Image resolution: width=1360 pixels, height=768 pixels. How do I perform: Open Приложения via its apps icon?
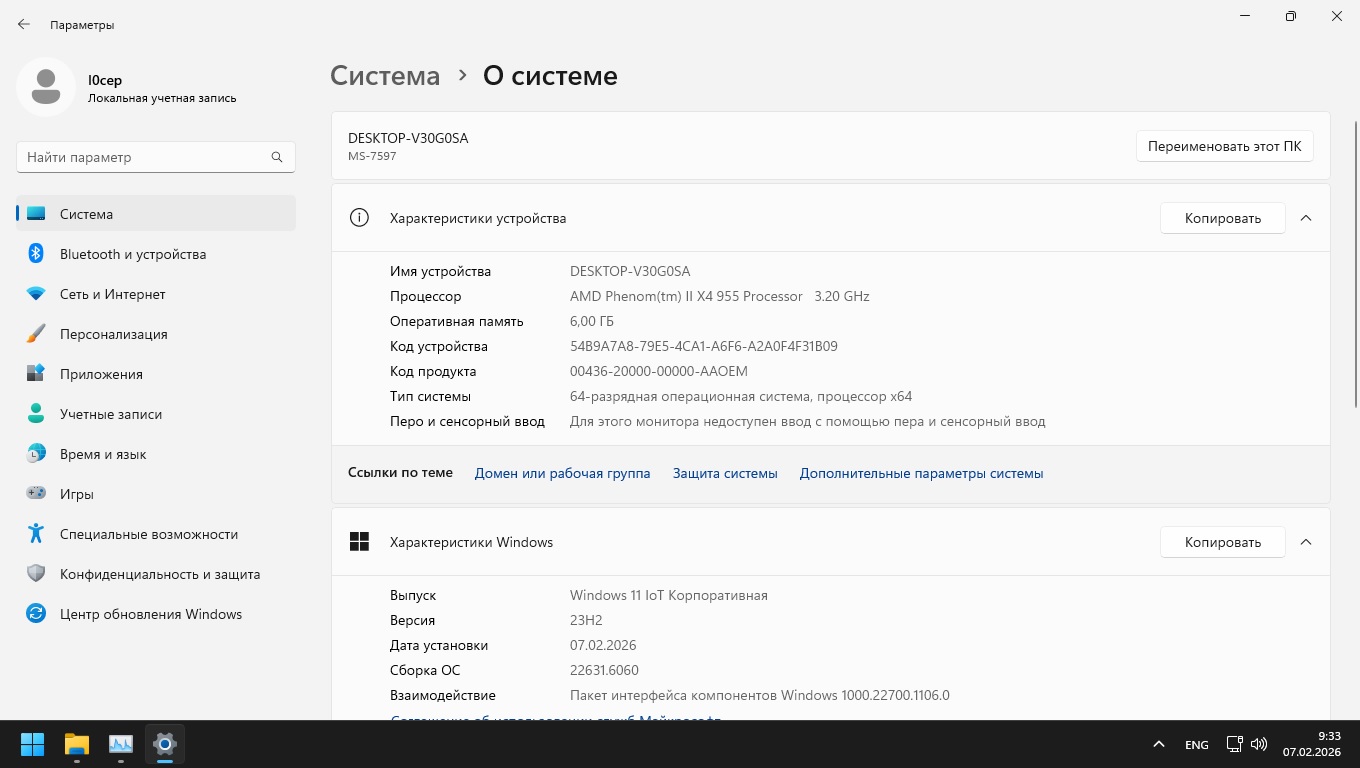tap(36, 374)
